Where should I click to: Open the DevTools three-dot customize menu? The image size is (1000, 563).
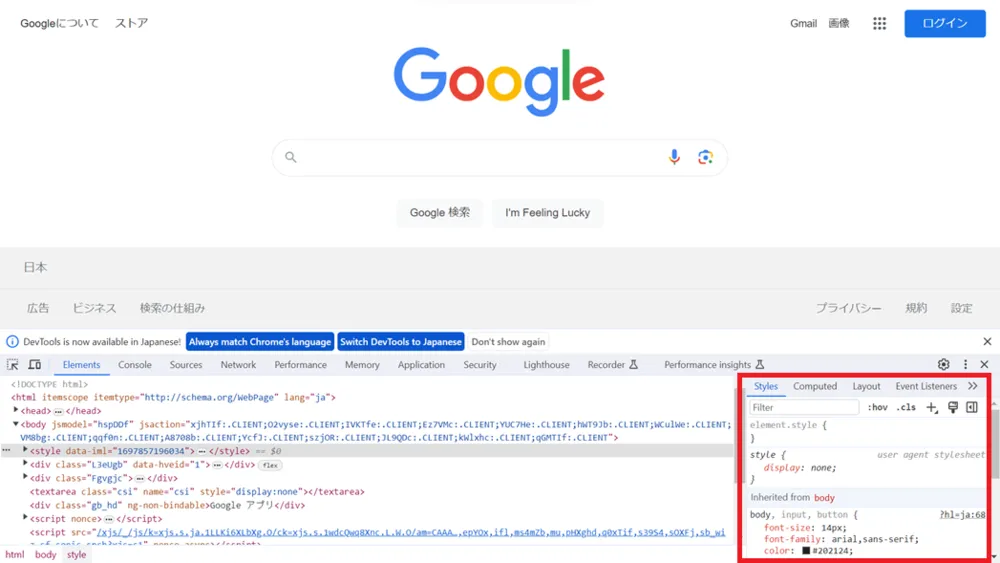tap(965, 364)
